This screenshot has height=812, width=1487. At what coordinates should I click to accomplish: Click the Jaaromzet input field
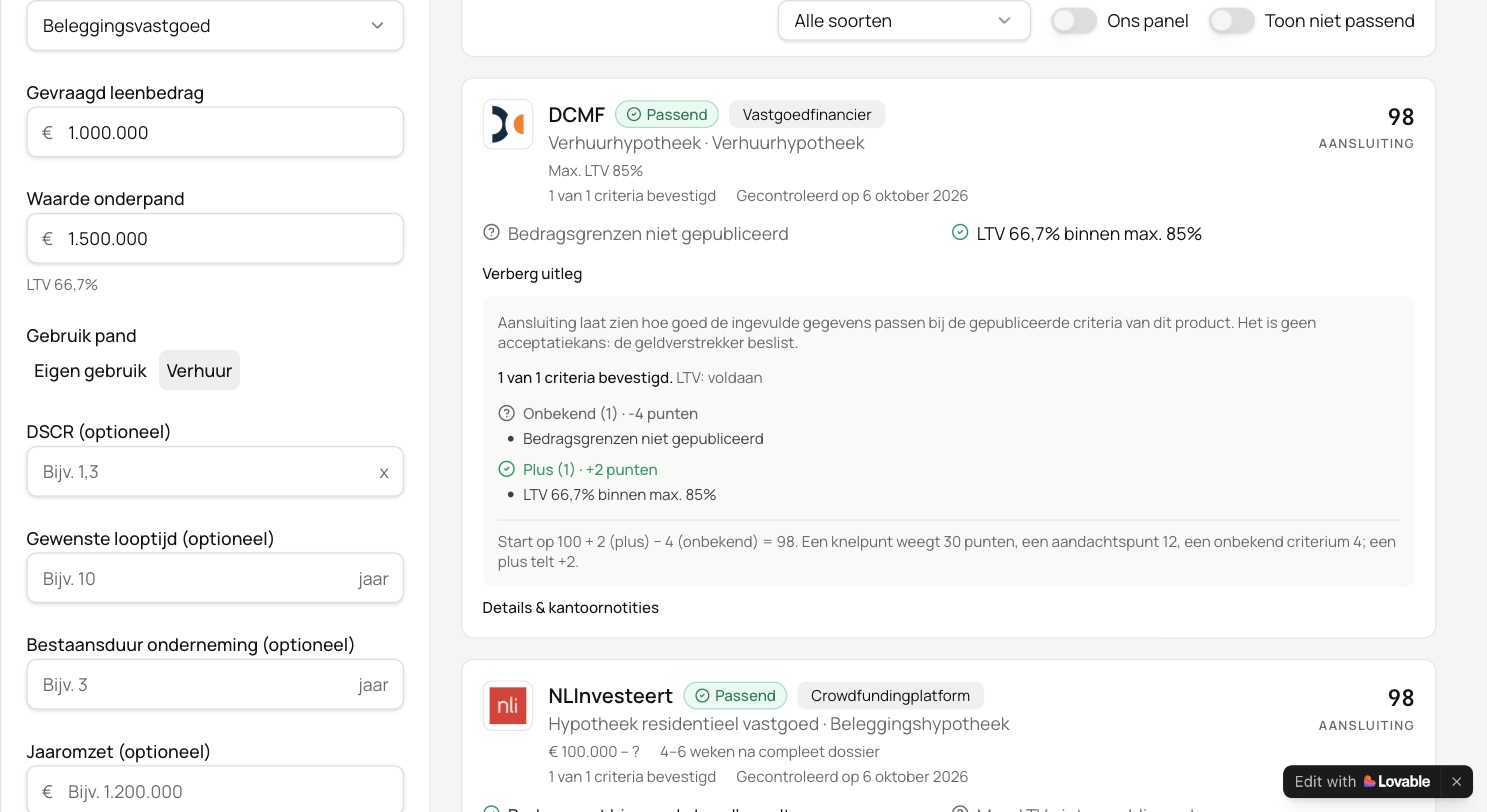215,790
